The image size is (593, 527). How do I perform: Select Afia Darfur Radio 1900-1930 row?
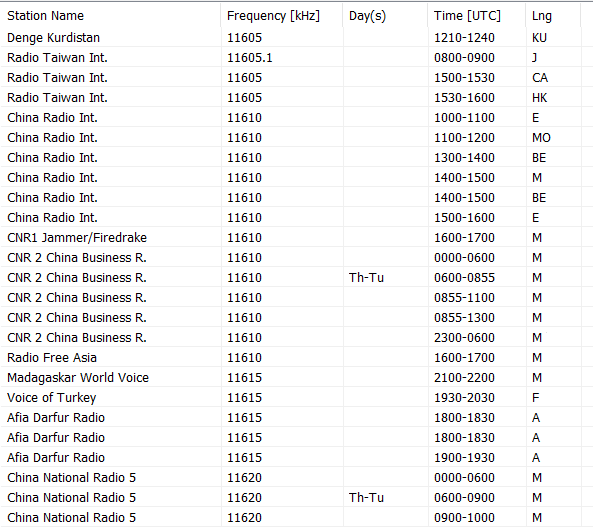[x=290, y=457]
